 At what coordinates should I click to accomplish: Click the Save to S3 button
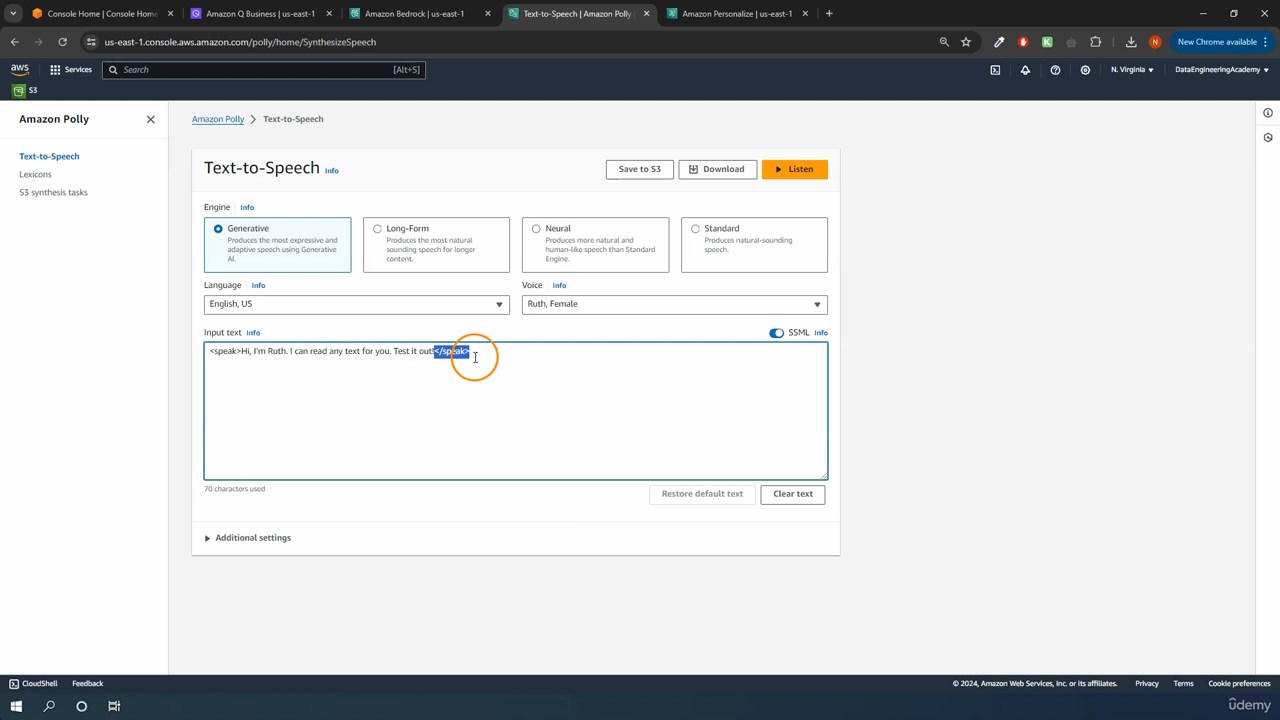point(640,170)
